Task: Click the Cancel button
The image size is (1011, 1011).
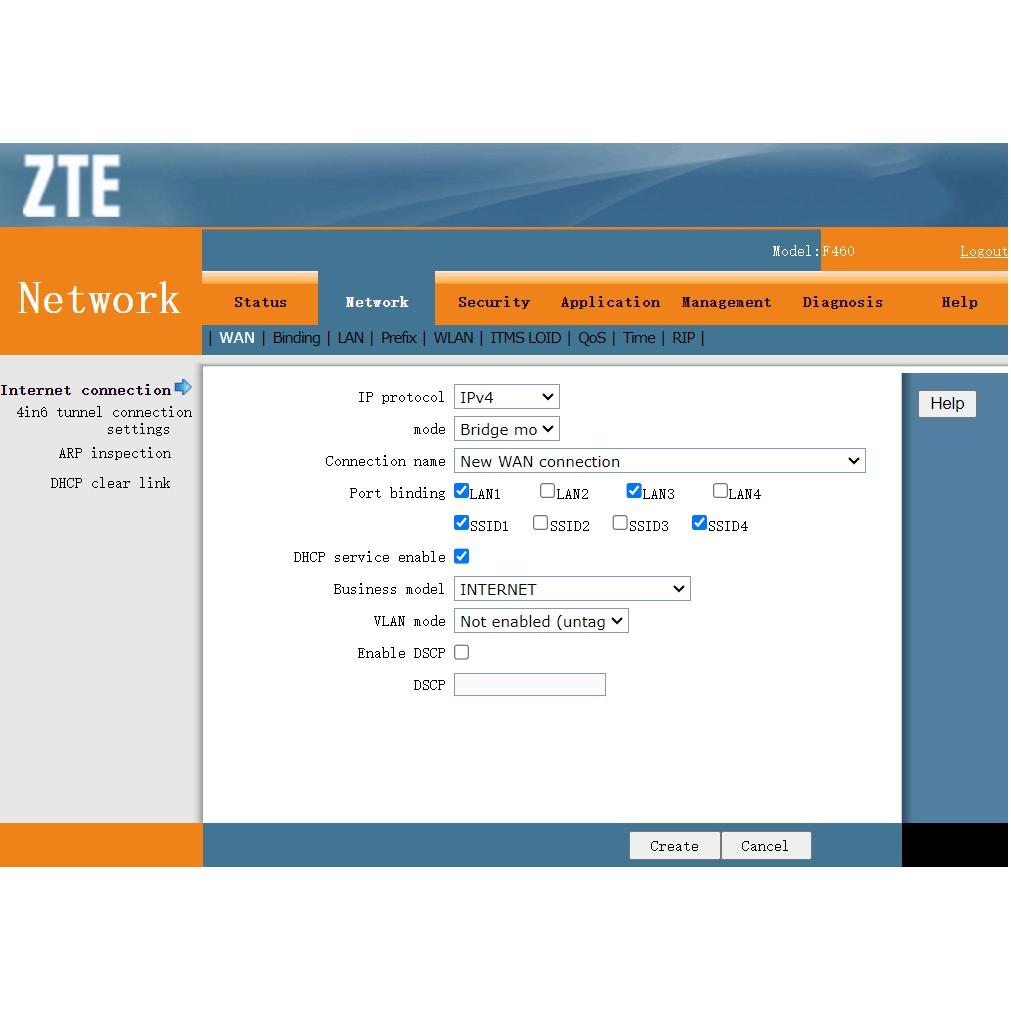Action: [765, 845]
